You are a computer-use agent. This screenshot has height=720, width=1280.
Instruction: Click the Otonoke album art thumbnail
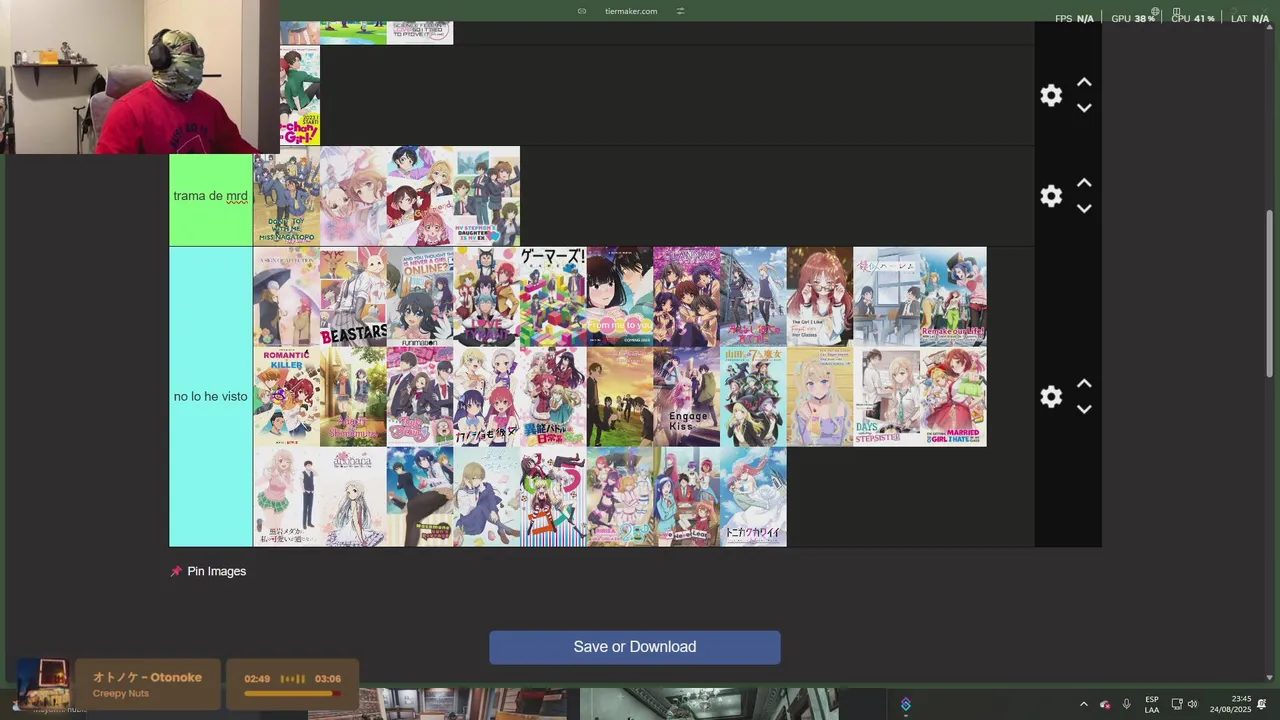click(x=42, y=684)
